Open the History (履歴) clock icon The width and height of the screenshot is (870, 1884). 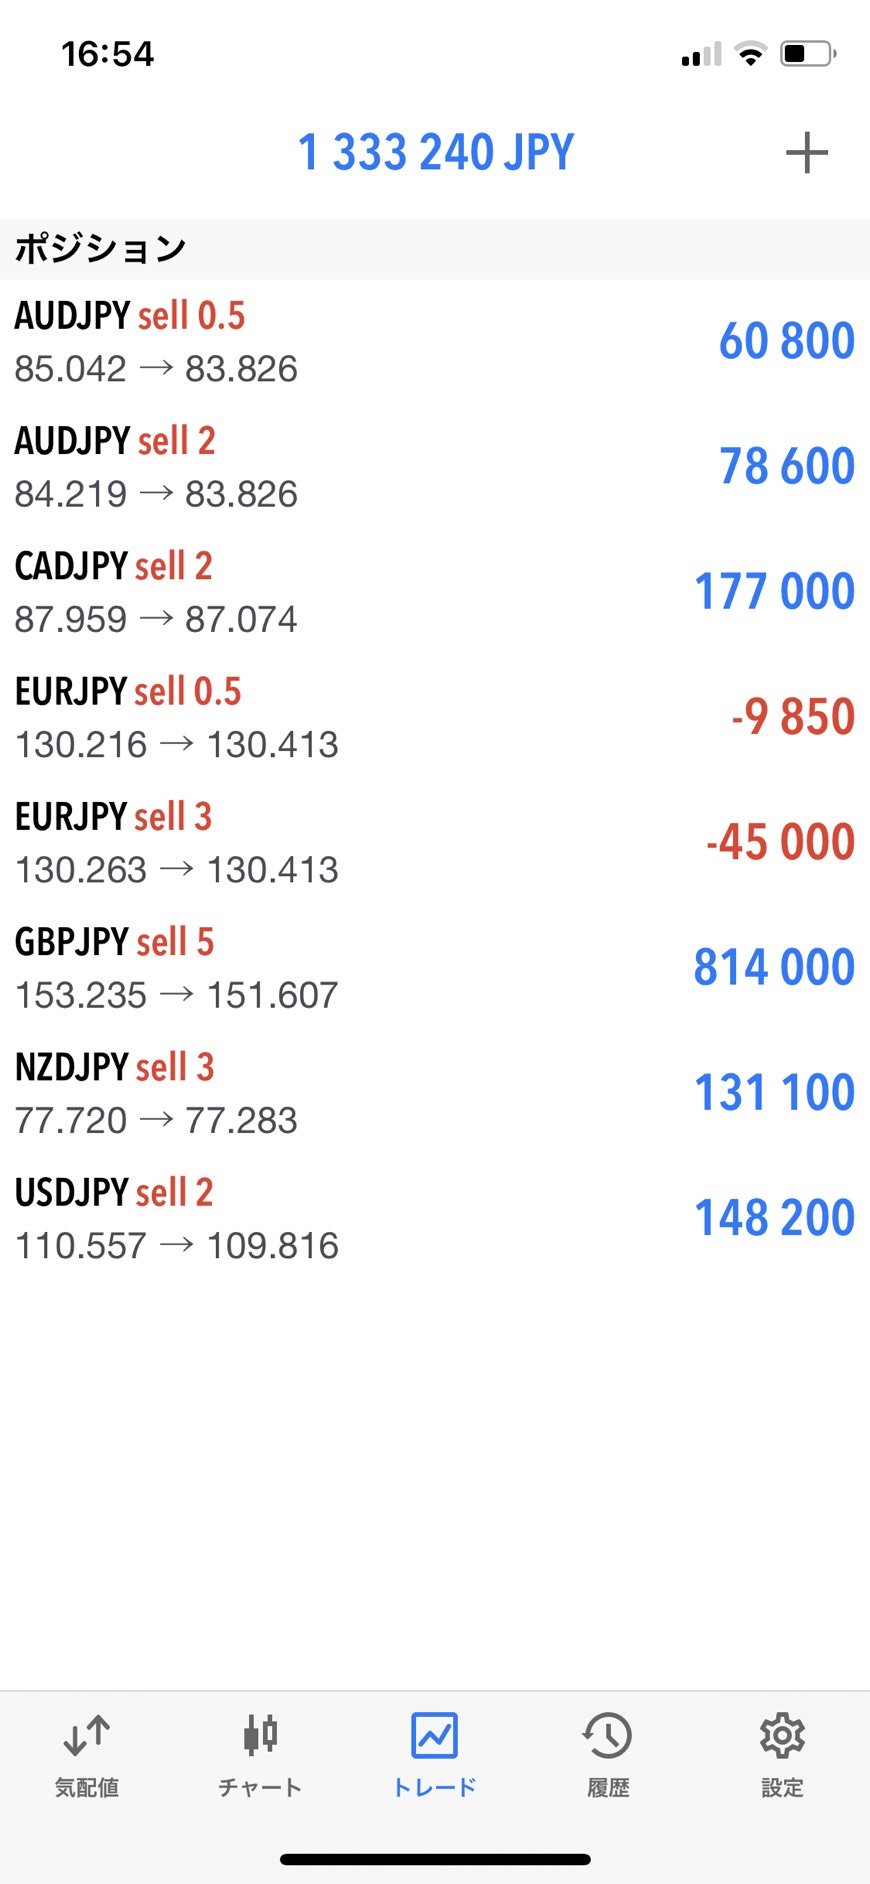[x=608, y=1736]
